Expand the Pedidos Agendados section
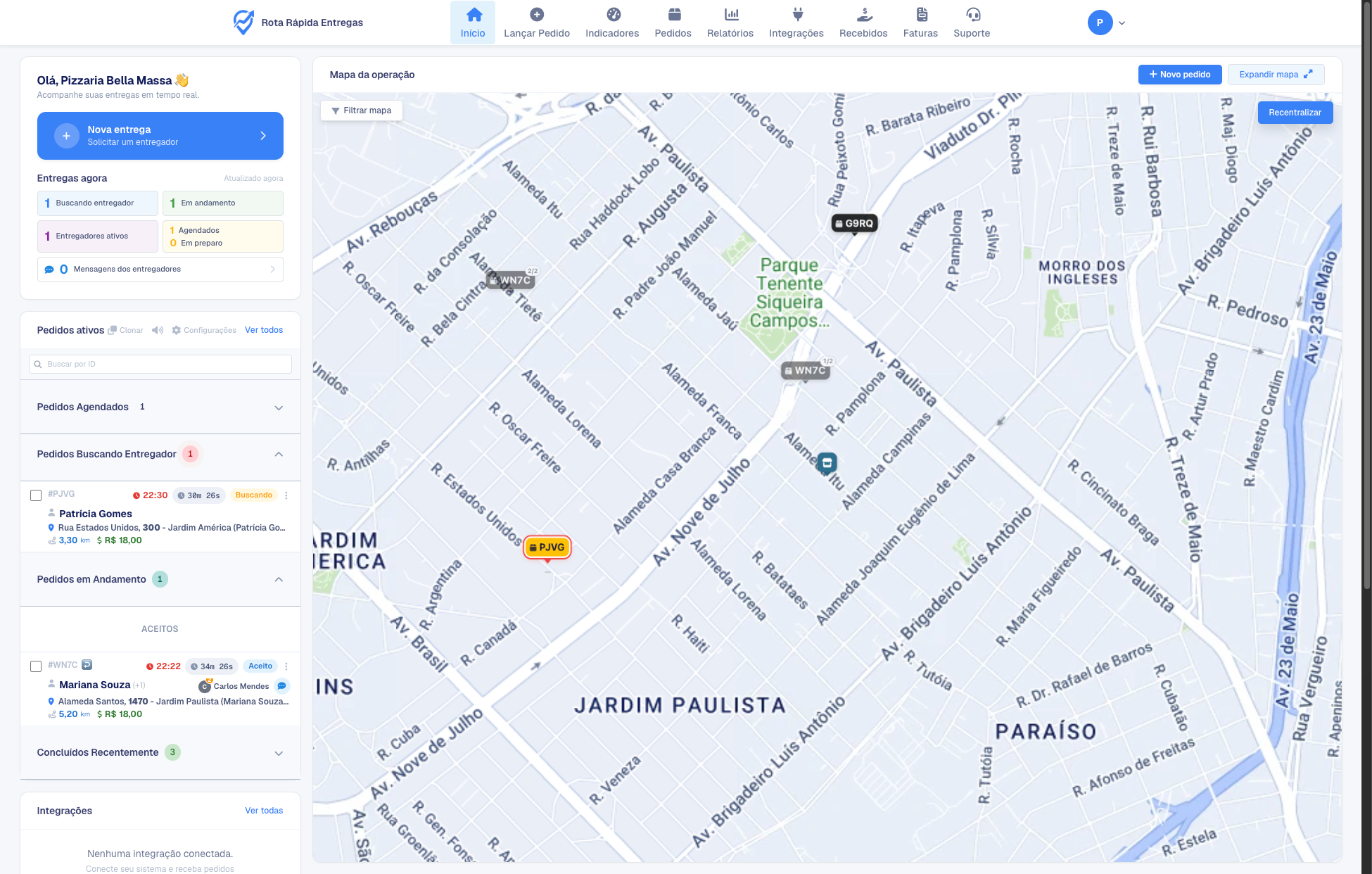 tap(160, 407)
